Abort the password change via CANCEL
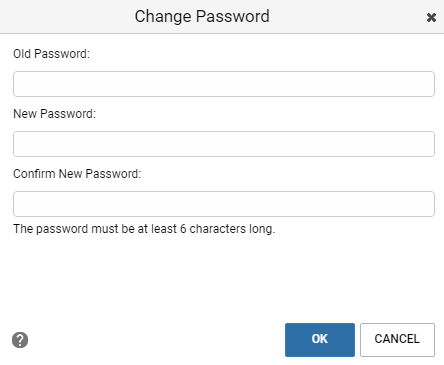 coord(397,340)
